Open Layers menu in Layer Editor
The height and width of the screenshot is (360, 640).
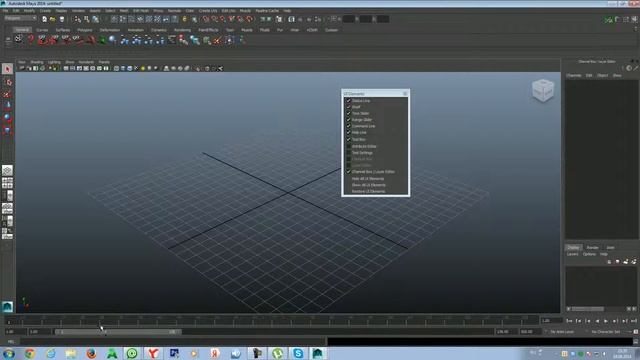[x=572, y=254]
